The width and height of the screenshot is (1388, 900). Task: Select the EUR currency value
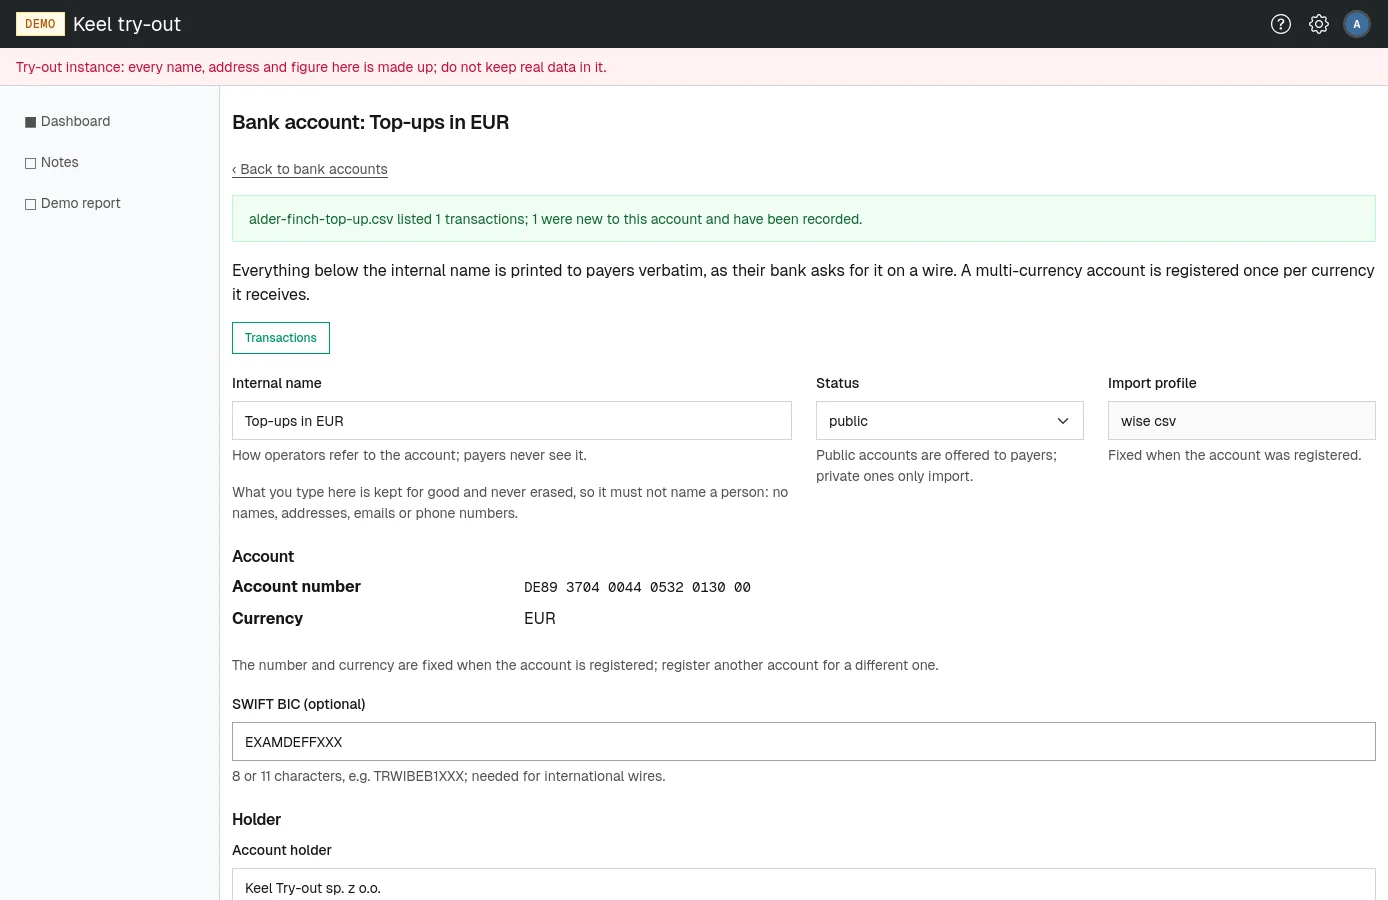[x=540, y=618]
